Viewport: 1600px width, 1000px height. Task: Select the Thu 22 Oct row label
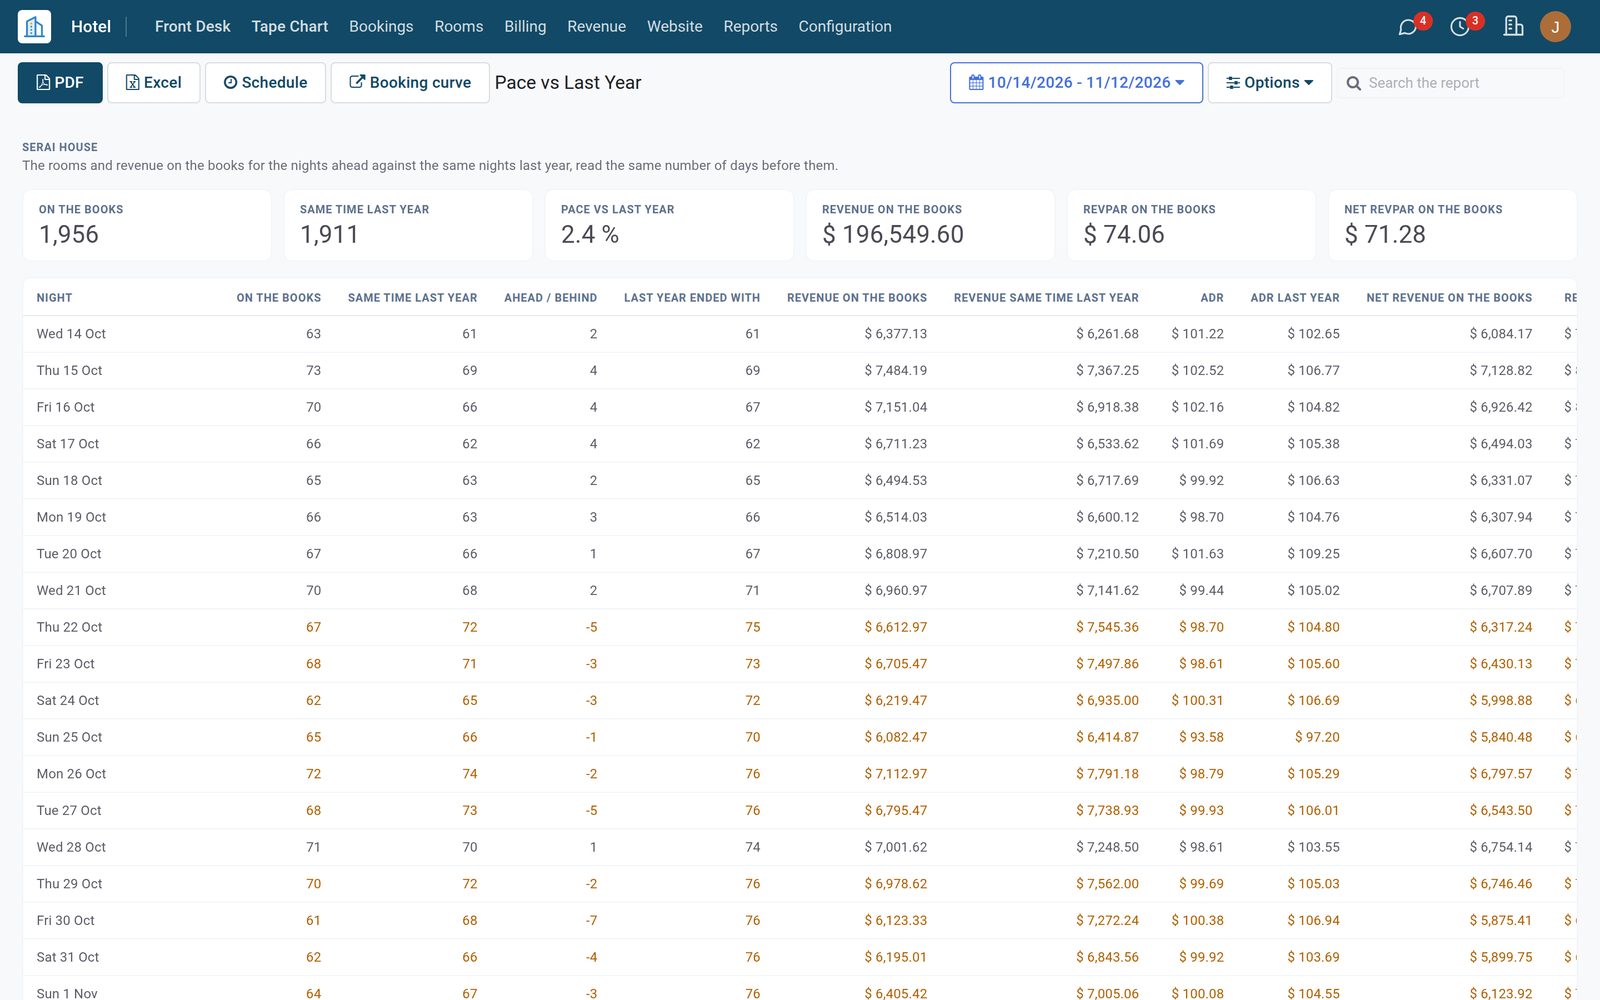coord(70,627)
